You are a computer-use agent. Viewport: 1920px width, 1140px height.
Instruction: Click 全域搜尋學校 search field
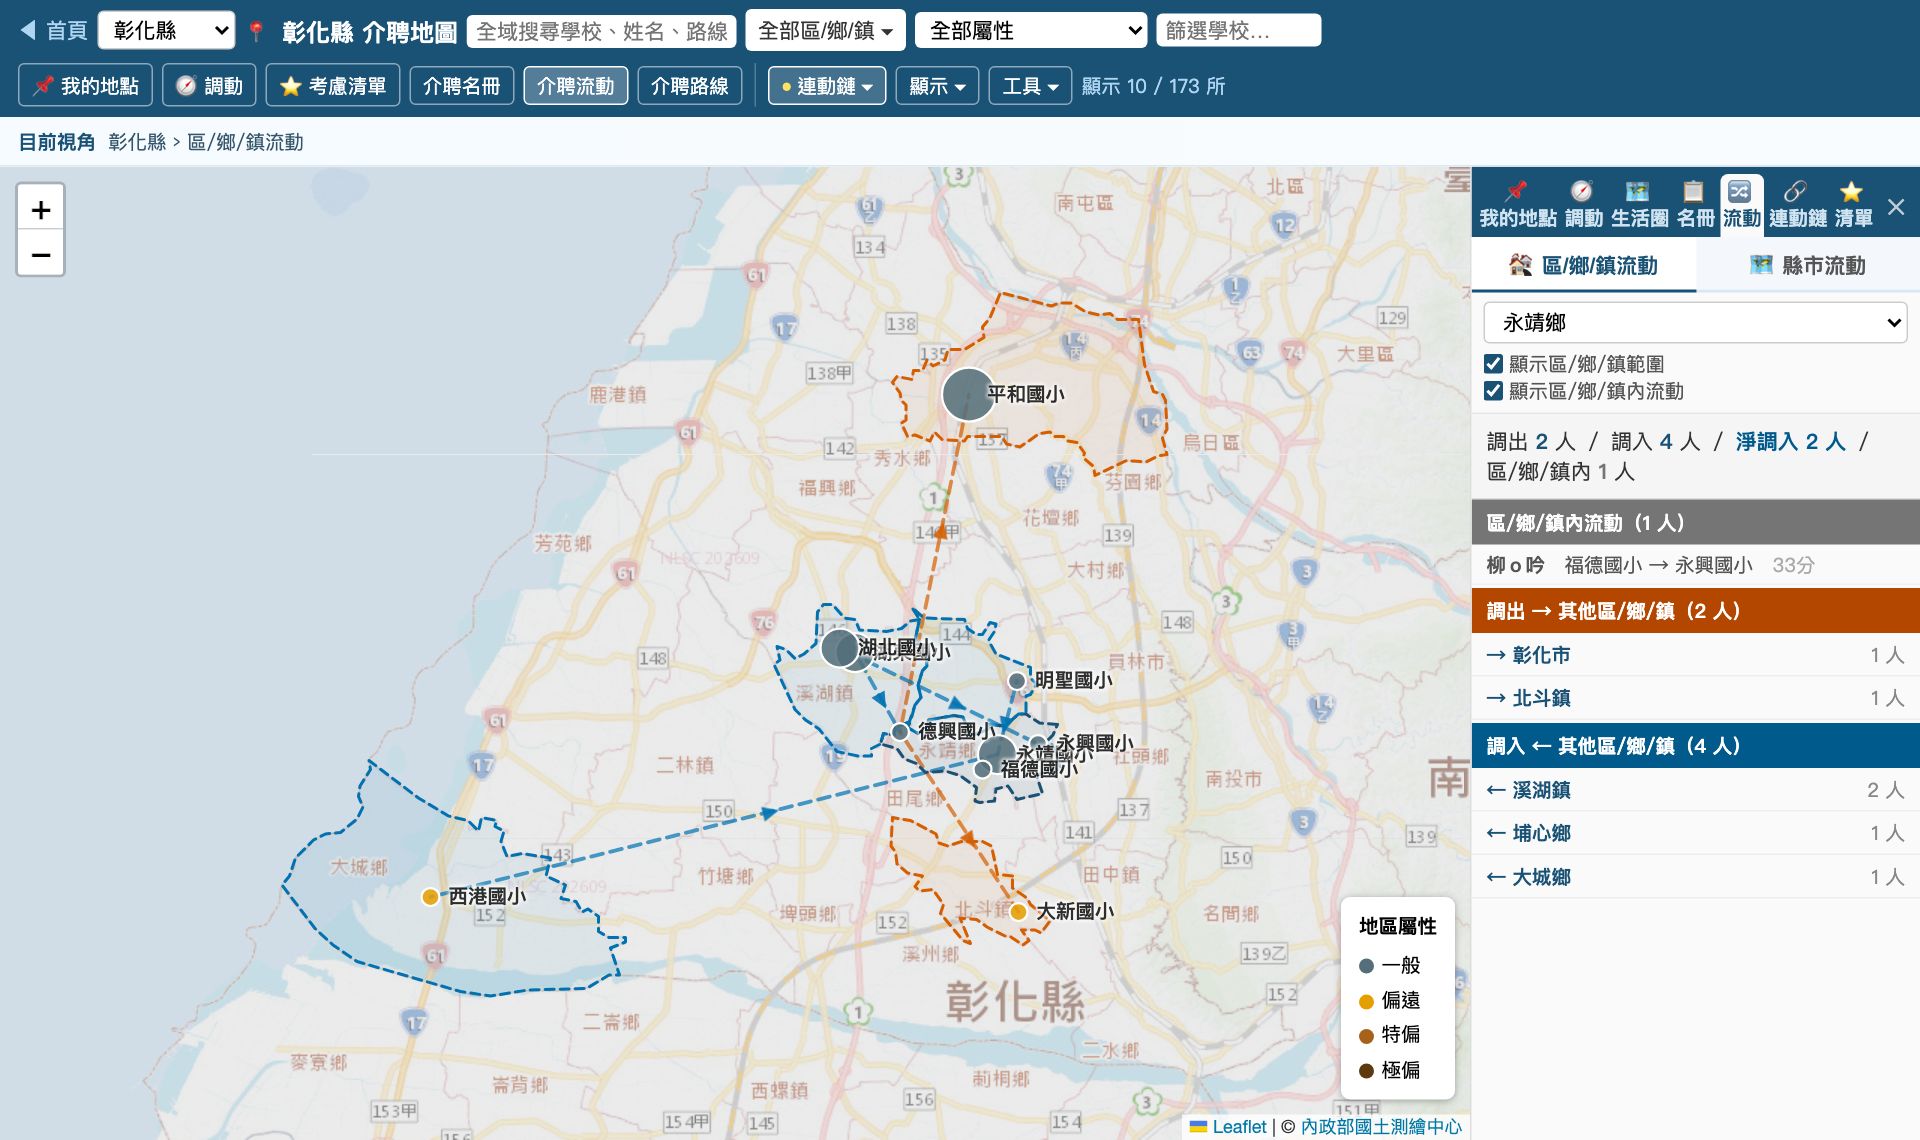(x=601, y=31)
